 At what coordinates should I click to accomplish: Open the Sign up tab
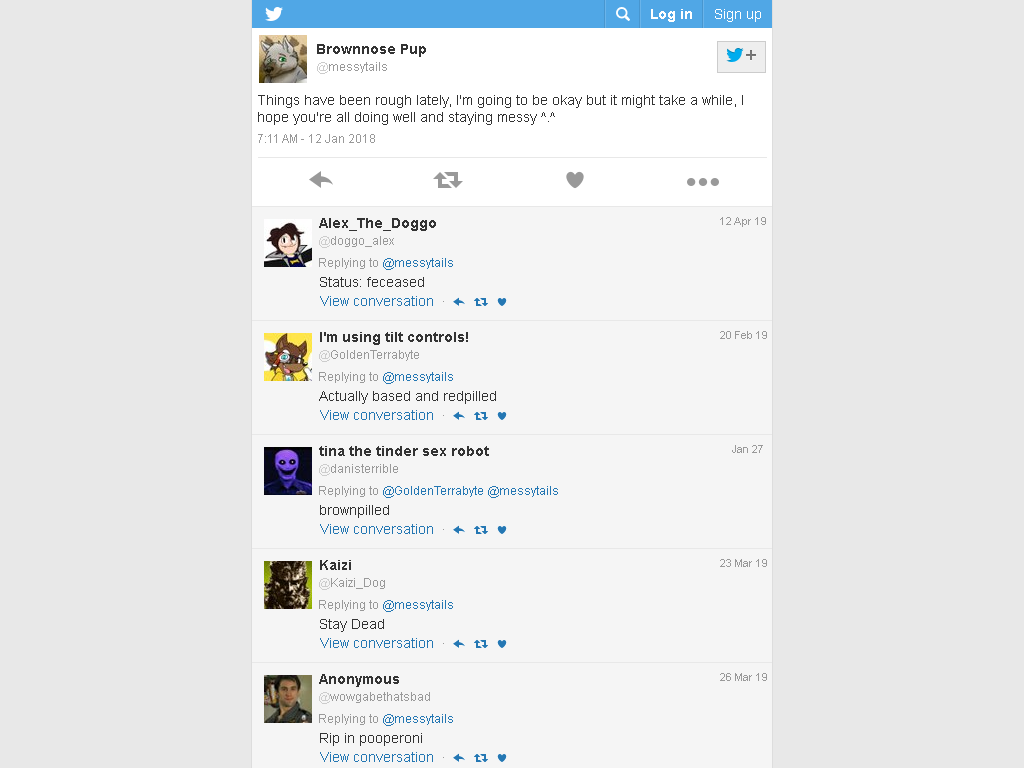(x=737, y=14)
